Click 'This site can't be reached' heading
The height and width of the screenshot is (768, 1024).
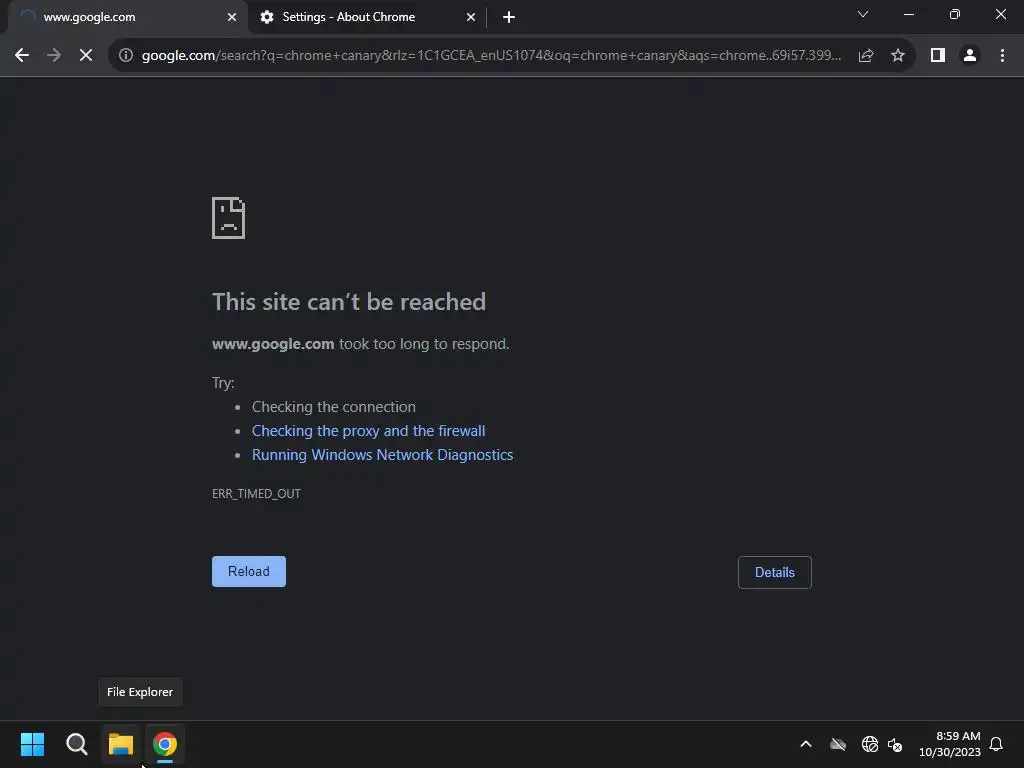(349, 302)
